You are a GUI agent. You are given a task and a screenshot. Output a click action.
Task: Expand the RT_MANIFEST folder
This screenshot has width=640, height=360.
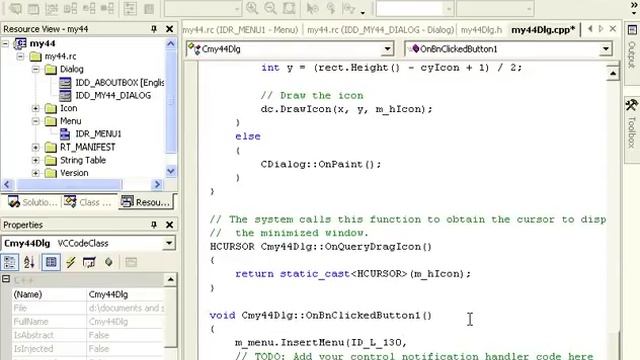[36, 147]
